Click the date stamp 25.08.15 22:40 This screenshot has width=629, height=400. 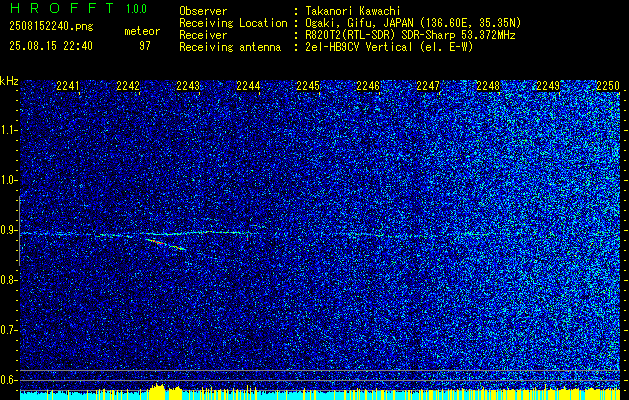51,46
